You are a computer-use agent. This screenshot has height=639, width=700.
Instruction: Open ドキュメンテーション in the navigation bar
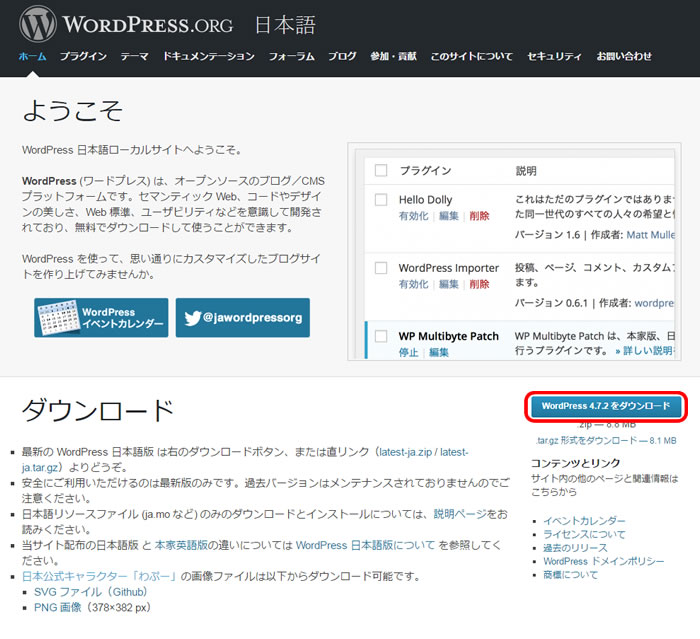point(208,56)
